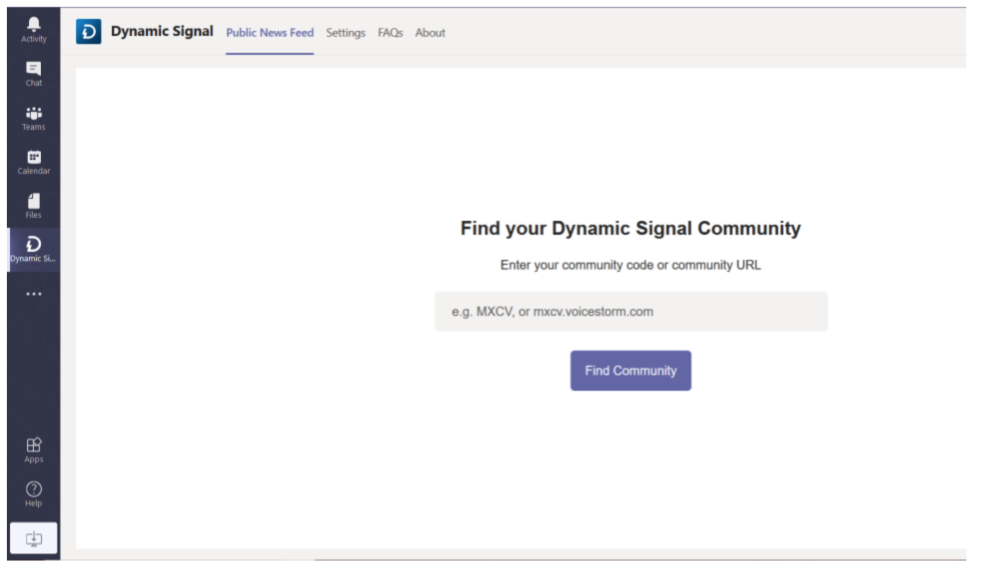Open the Apps store icon
This screenshot has width=990, height=576.
pos(33,445)
